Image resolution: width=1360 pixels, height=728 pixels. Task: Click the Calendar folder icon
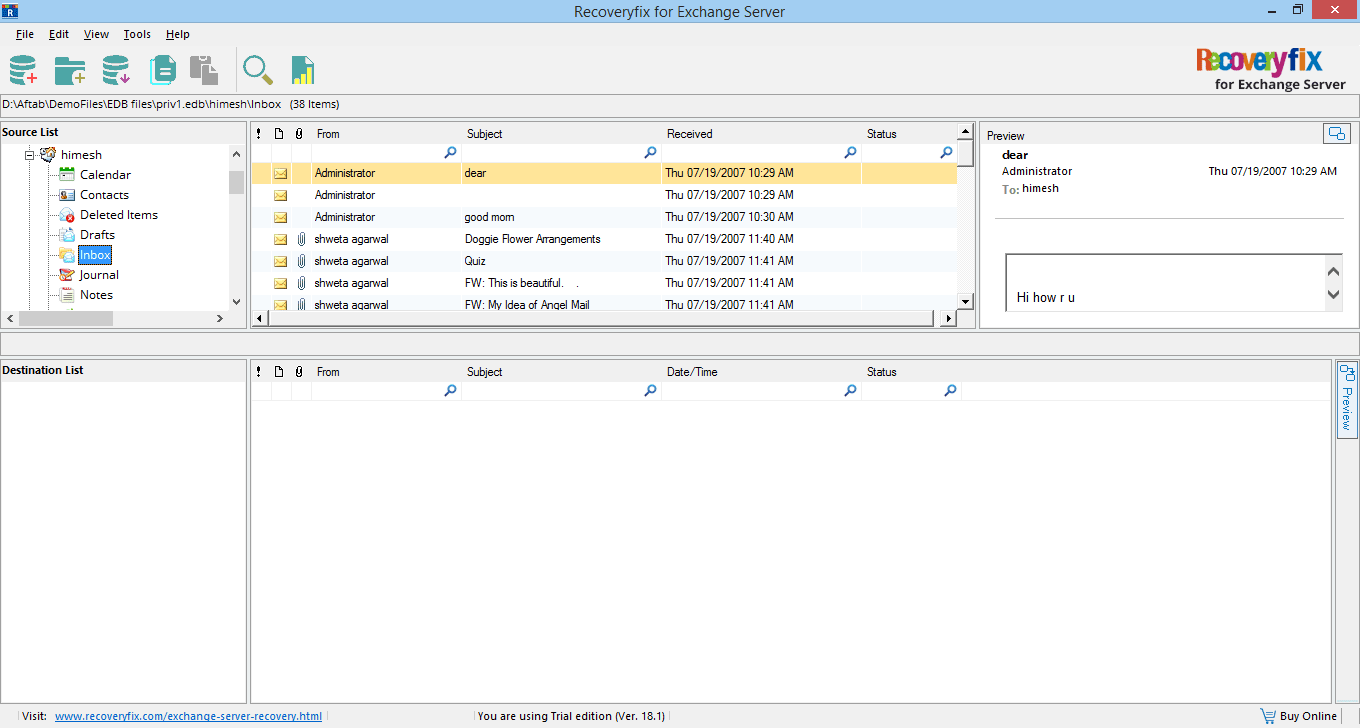[67, 174]
